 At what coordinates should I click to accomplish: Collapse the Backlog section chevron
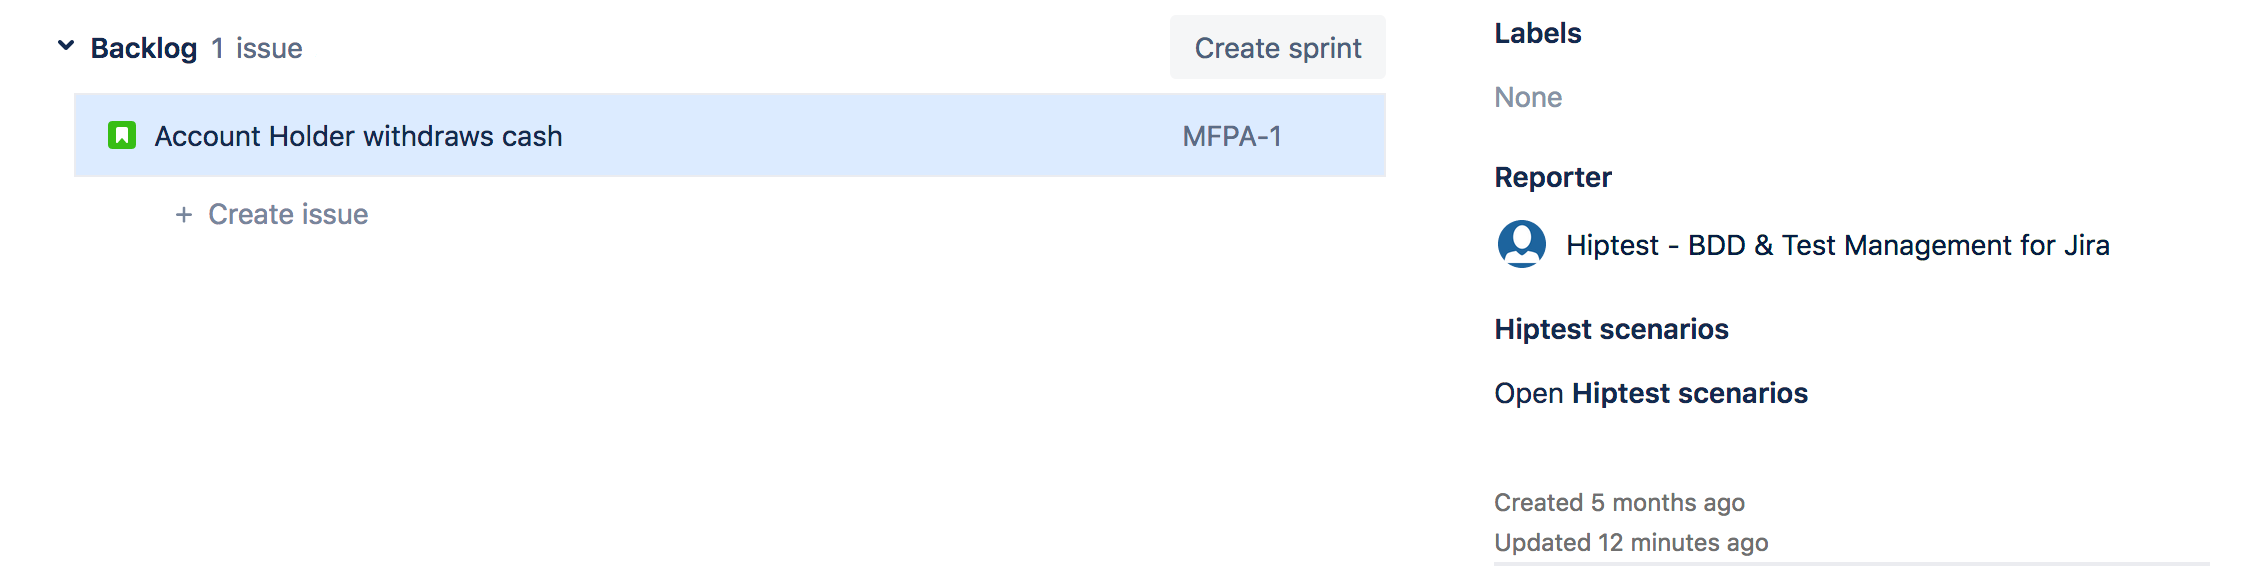(66, 46)
